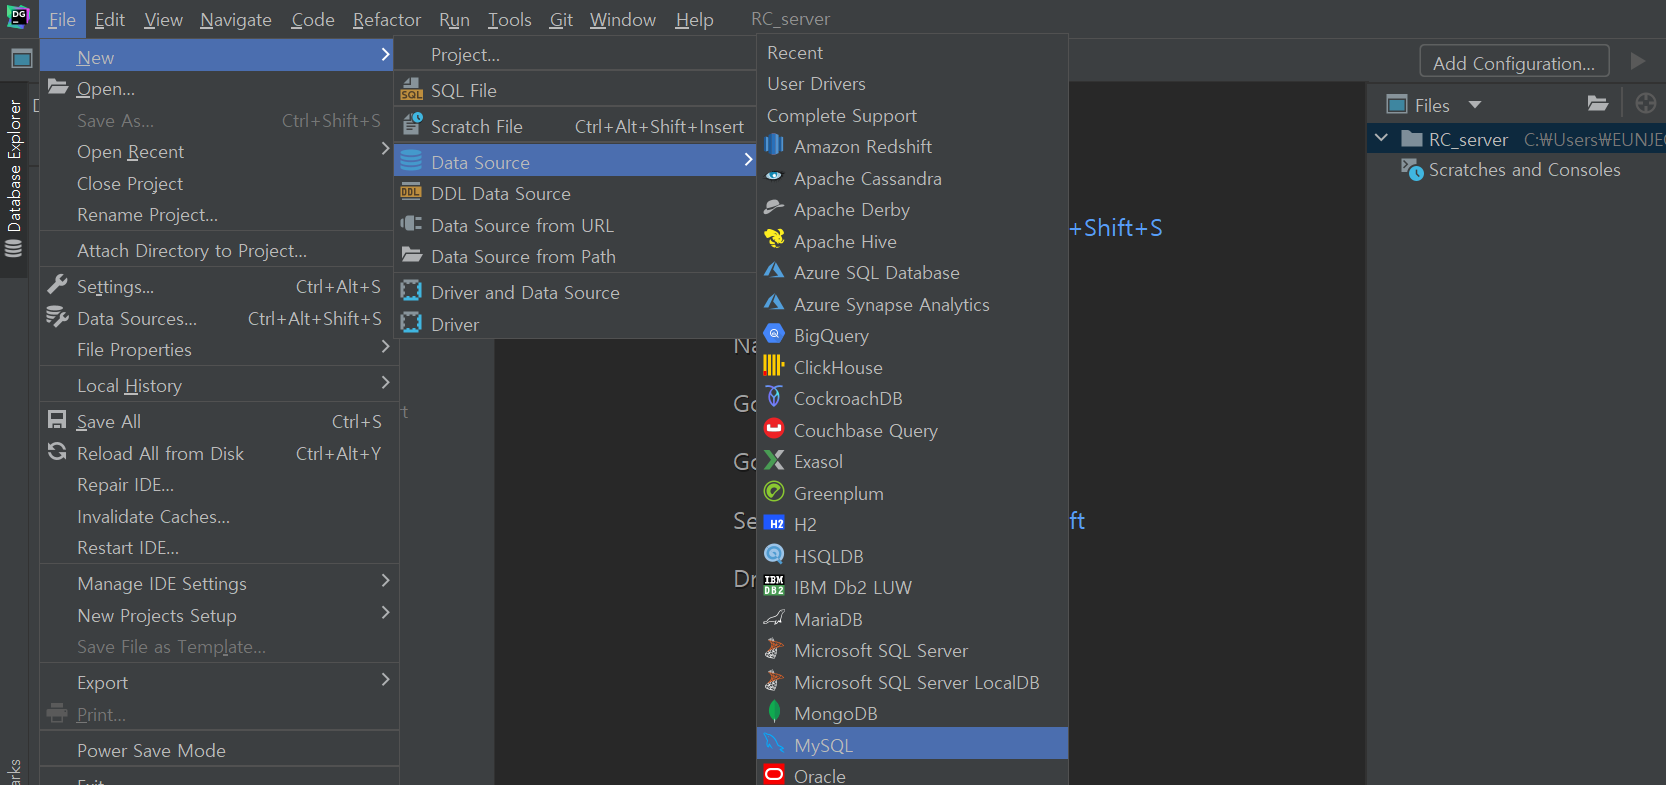This screenshot has width=1666, height=785.
Task: Click the Save All disk icon
Action: 57,420
